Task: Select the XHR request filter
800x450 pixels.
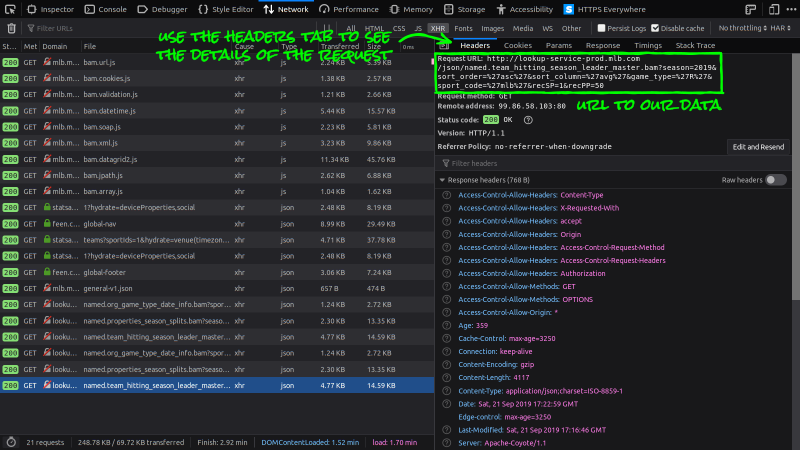Action: click(437, 29)
